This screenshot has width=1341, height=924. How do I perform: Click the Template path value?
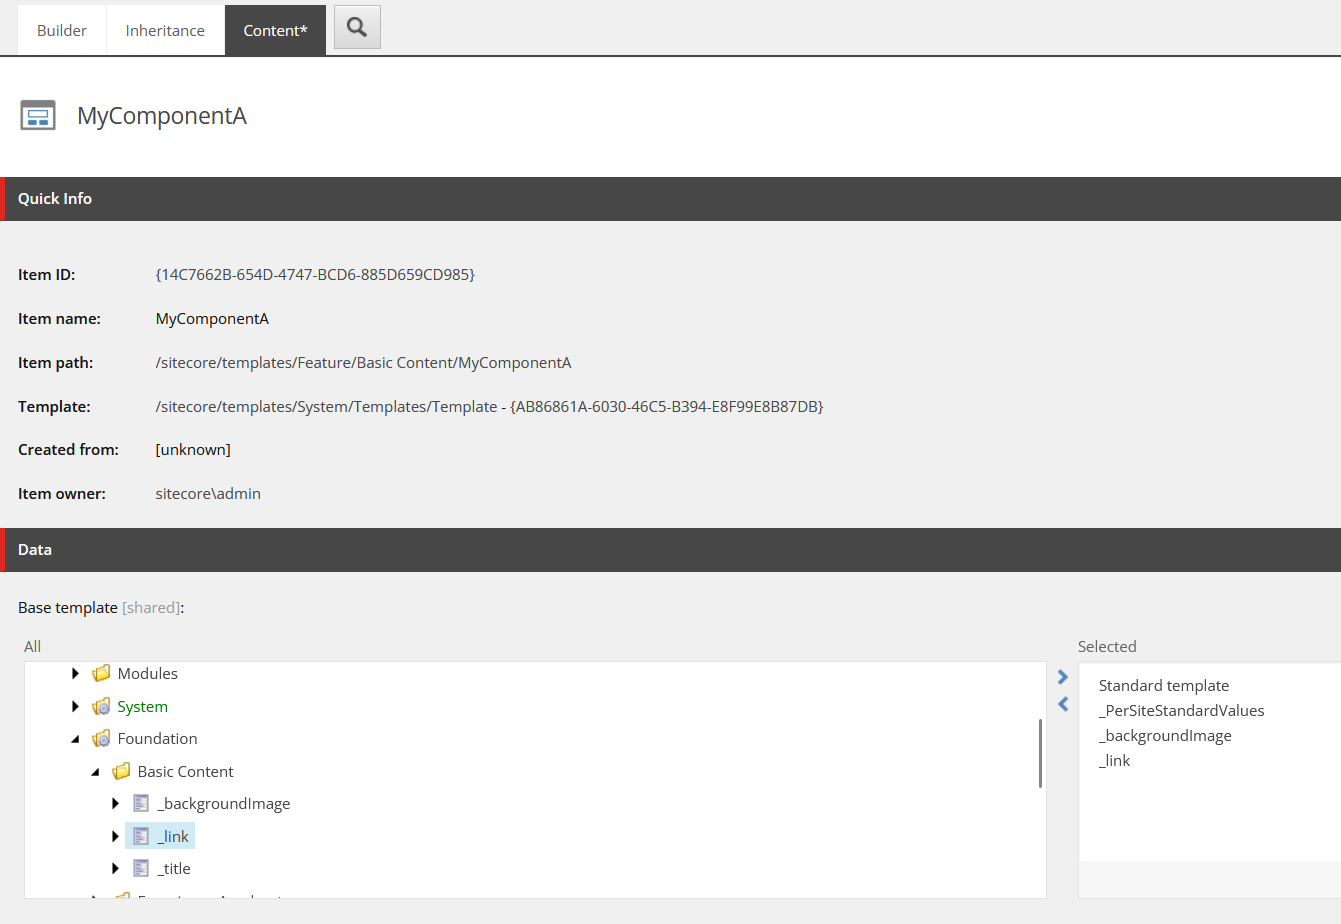(489, 407)
